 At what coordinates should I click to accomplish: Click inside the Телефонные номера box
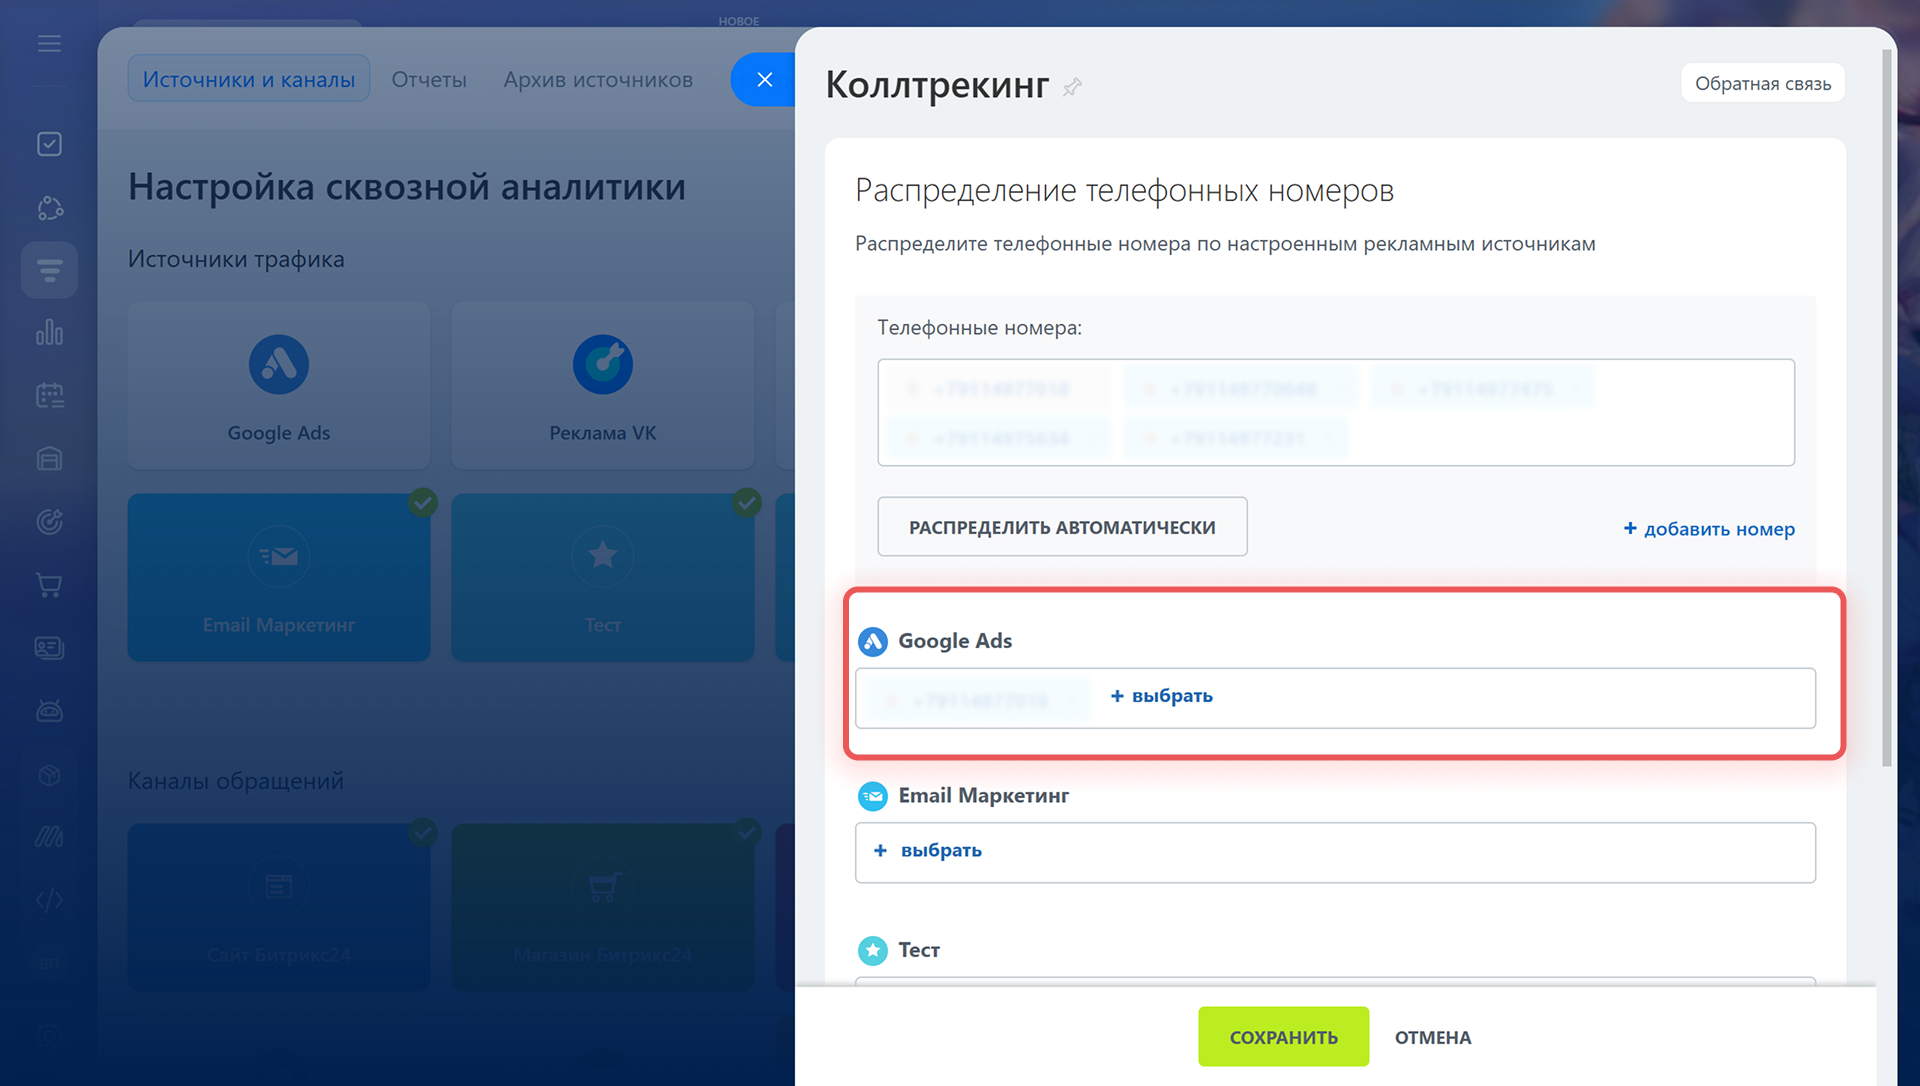[1336, 412]
